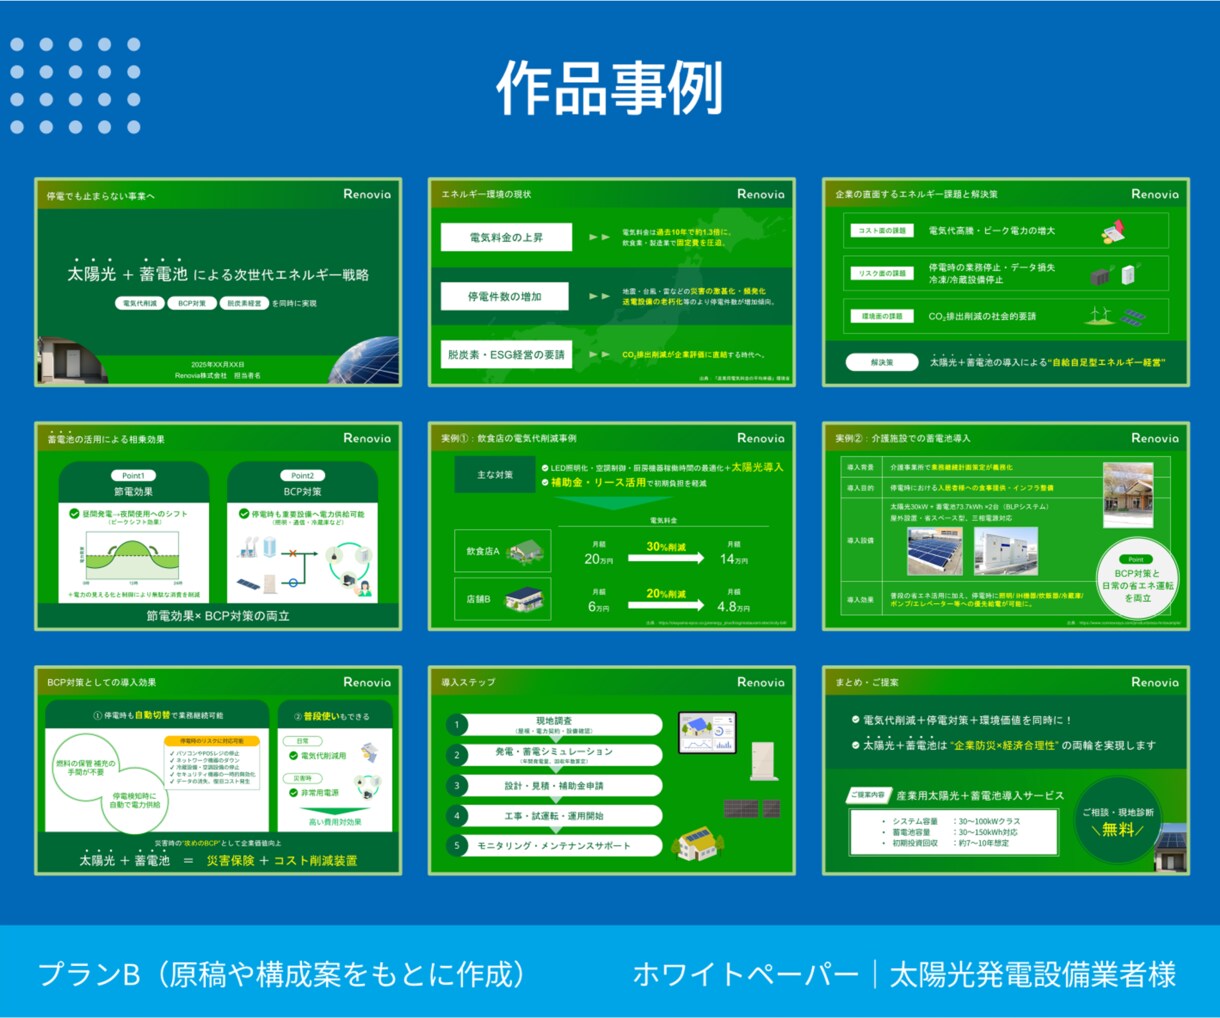Screen dimensions: 1220x1018
Task: Click the "電気代削減" pill on the title slide
Action: click(139, 303)
